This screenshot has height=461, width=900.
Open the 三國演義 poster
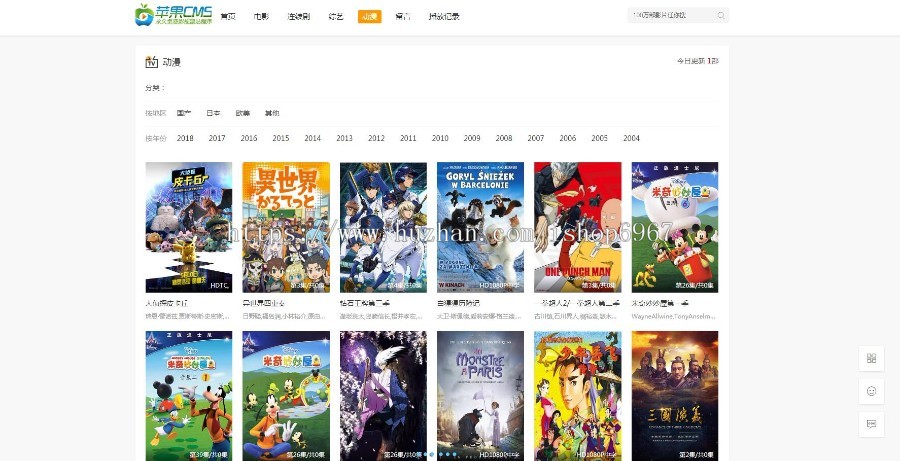[675, 396]
